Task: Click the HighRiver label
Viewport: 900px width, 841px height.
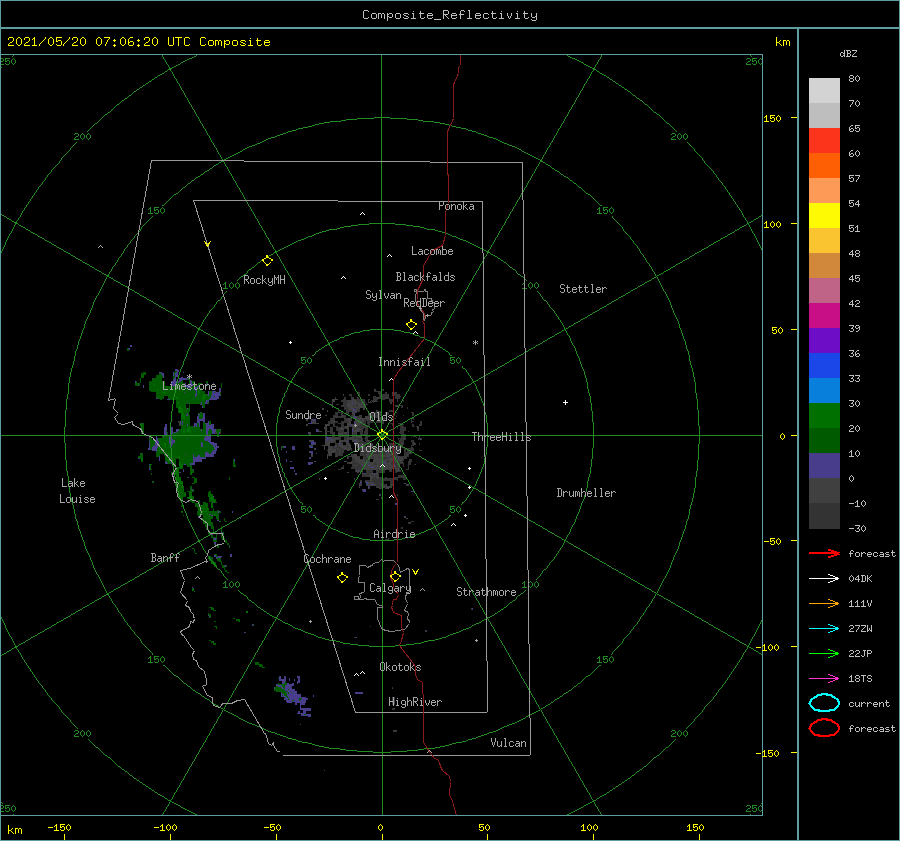Action: click(414, 702)
